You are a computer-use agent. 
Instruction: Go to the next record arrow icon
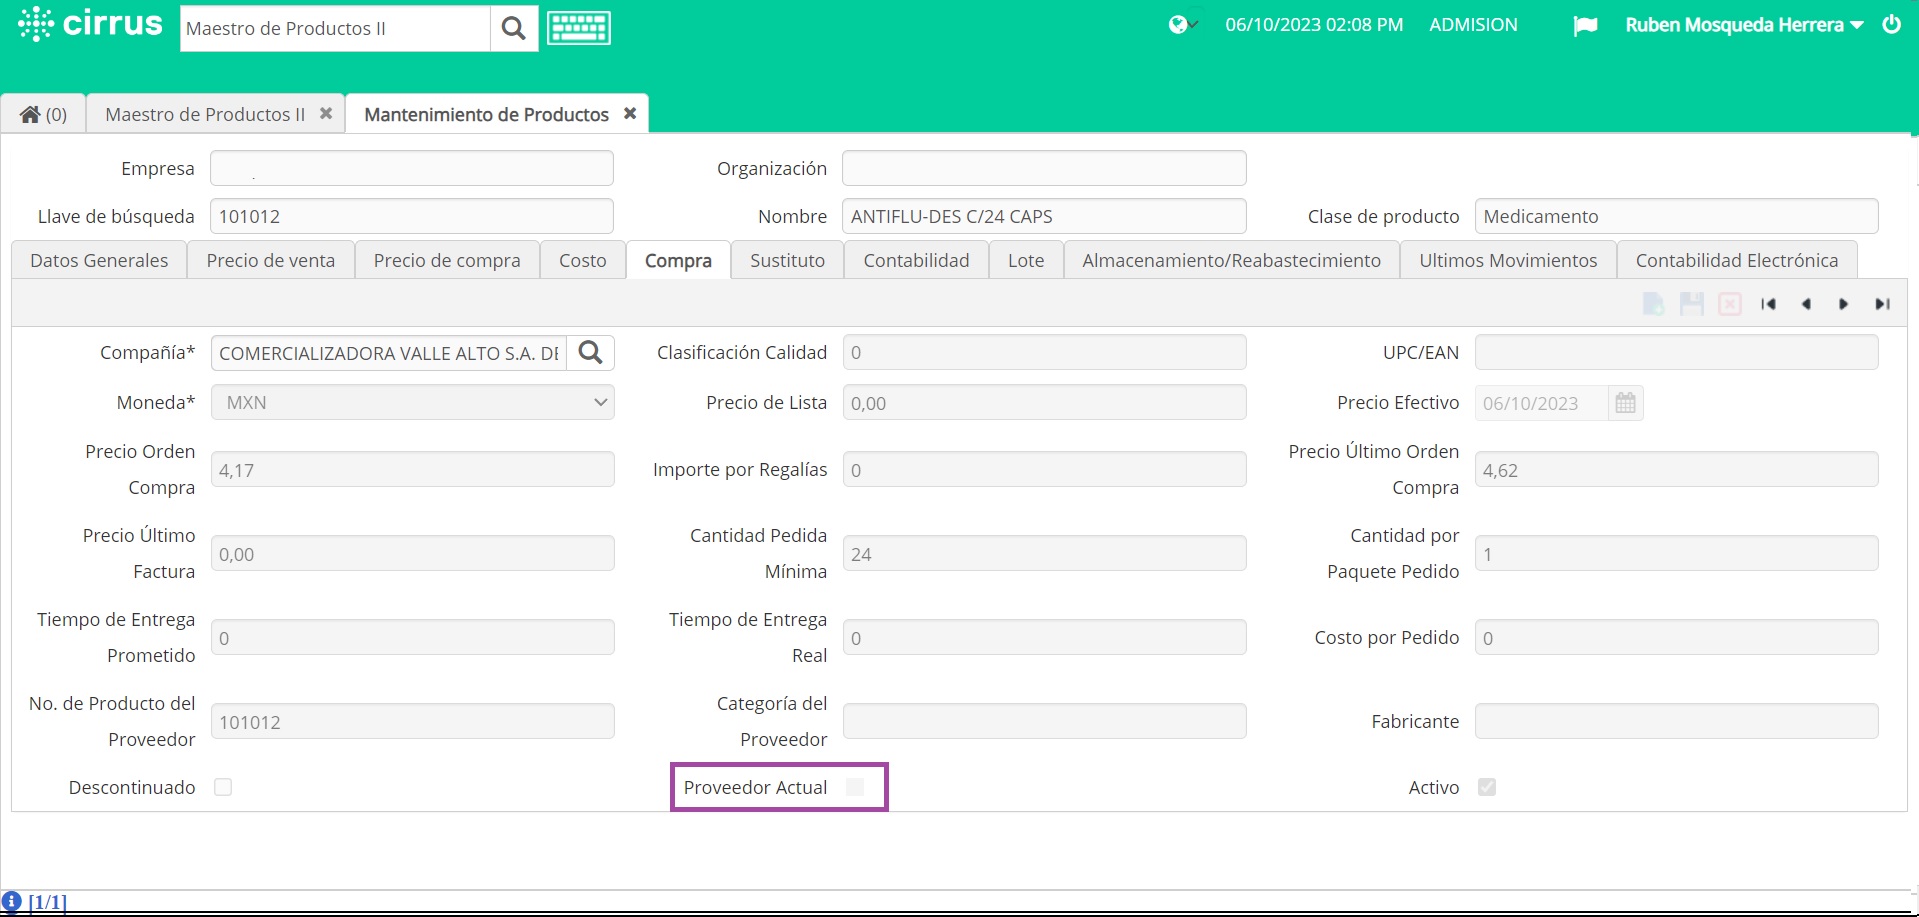click(1843, 303)
